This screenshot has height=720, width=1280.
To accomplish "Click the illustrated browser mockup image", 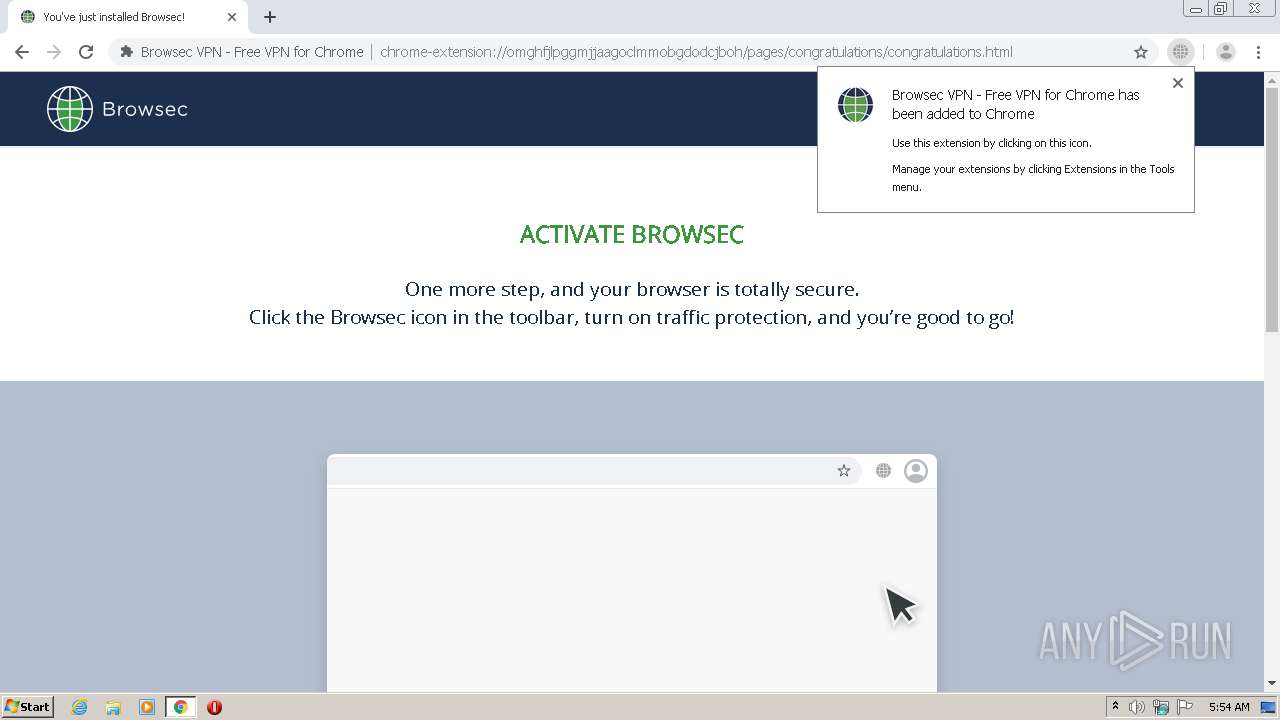I will tap(632, 573).
